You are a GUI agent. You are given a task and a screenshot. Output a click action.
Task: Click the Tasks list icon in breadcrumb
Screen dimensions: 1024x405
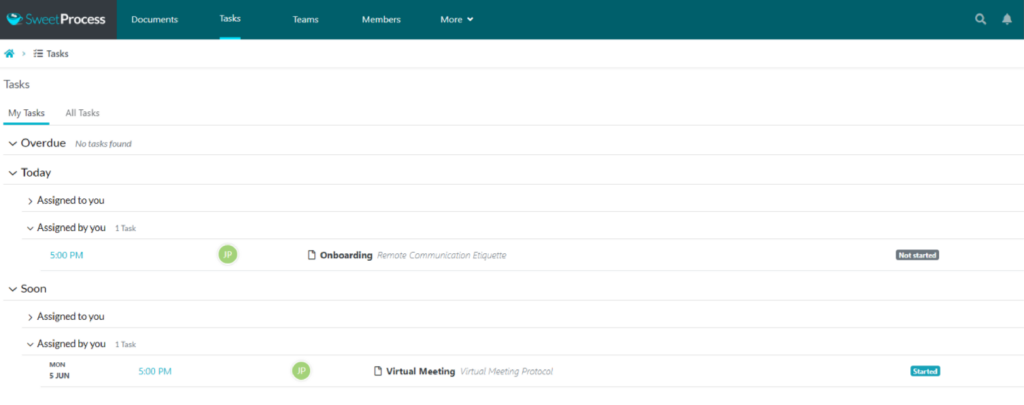39,54
